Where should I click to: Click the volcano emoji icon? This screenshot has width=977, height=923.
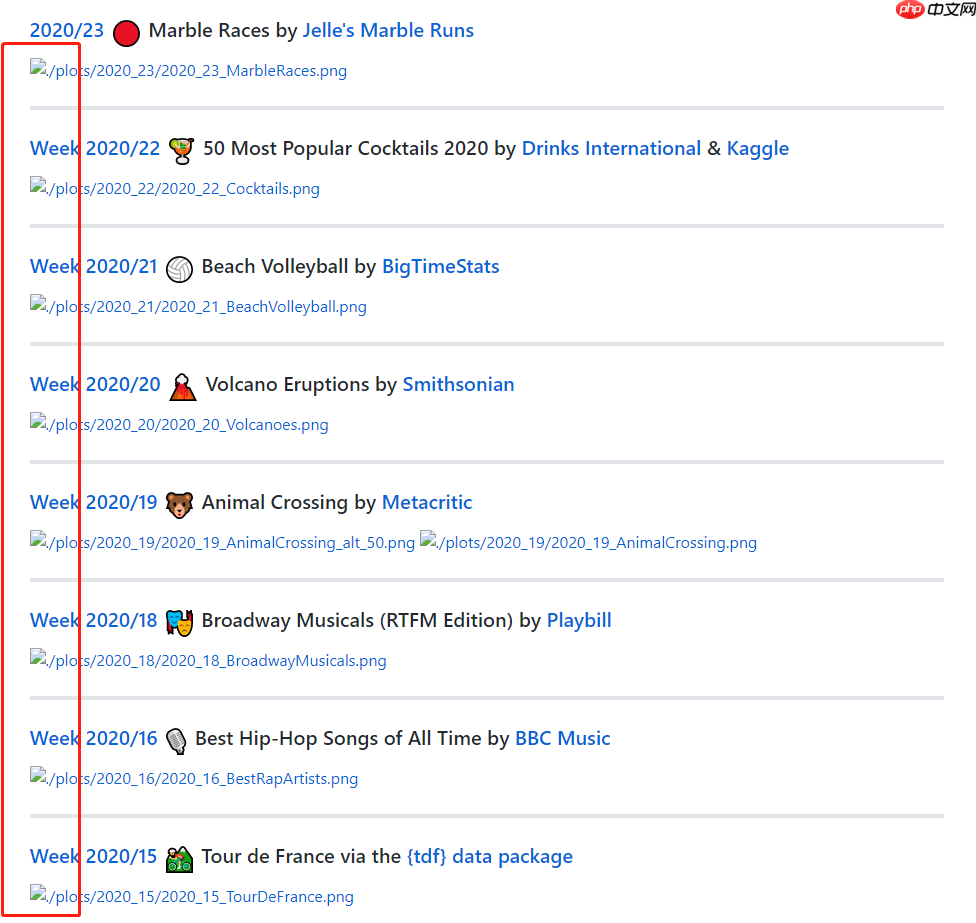182,386
